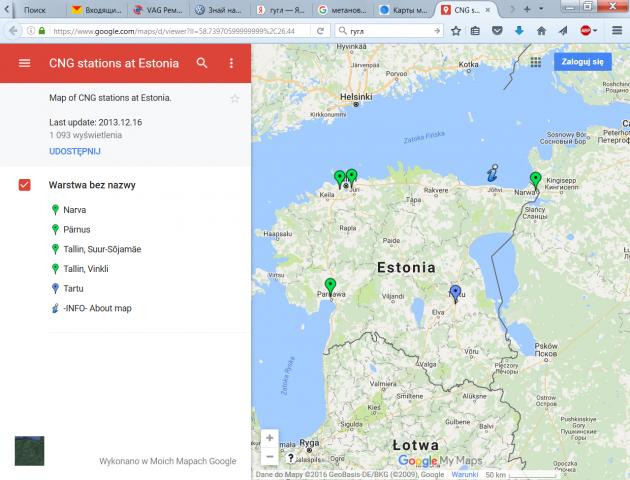The image size is (630, 480).
Task: Open the bookmarks list toolbar icon
Action: click(x=475, y=31)
